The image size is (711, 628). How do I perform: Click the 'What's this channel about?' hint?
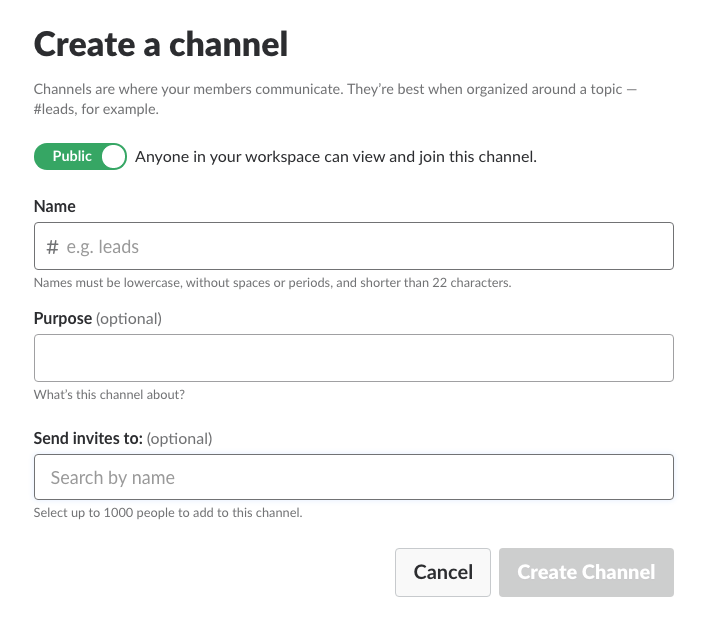point(109,395)
